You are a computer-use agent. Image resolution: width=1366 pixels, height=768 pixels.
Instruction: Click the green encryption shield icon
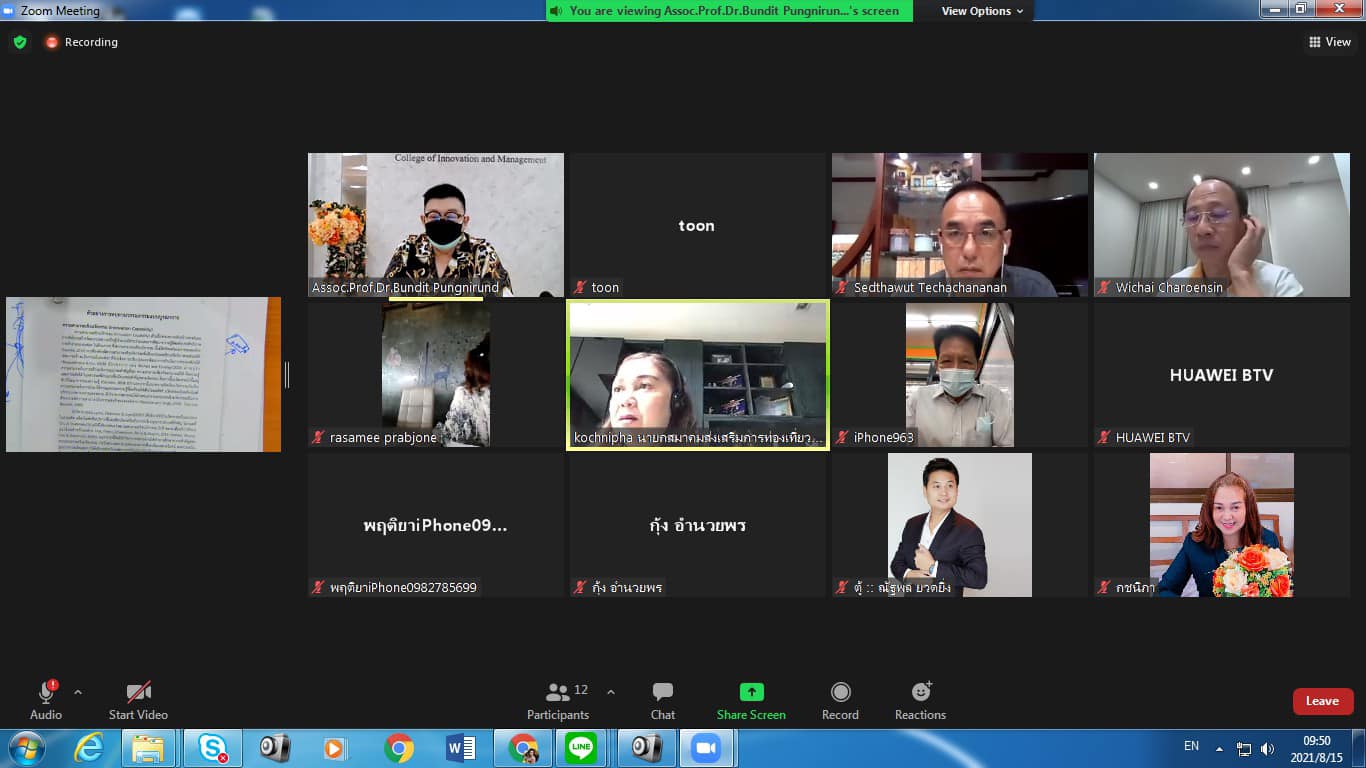coord(20,42)
